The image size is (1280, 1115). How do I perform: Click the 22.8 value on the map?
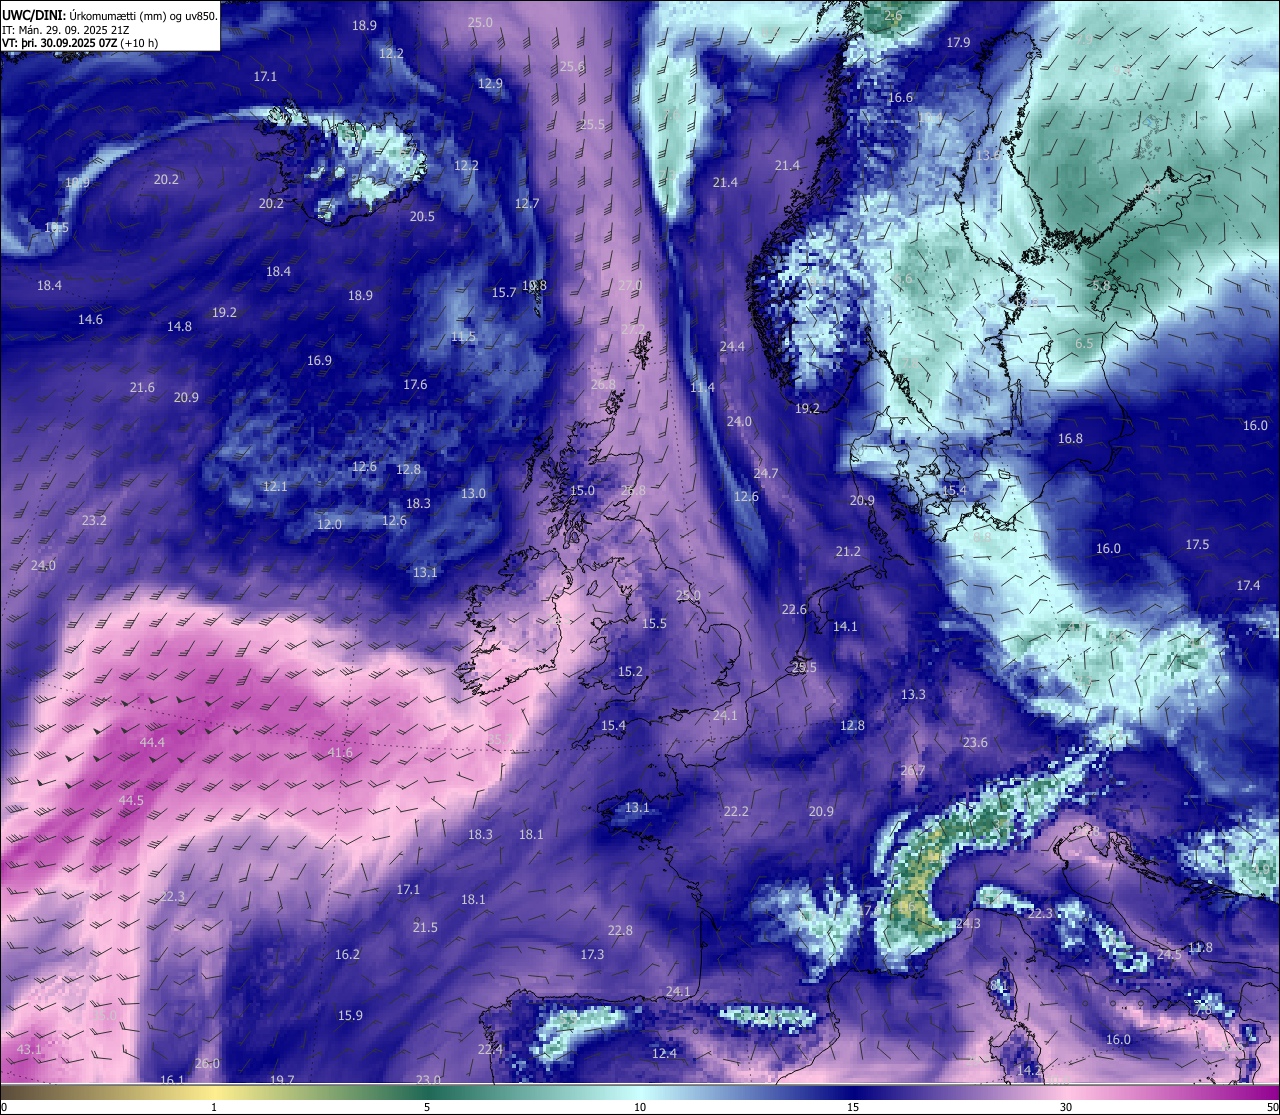point(620,930)
